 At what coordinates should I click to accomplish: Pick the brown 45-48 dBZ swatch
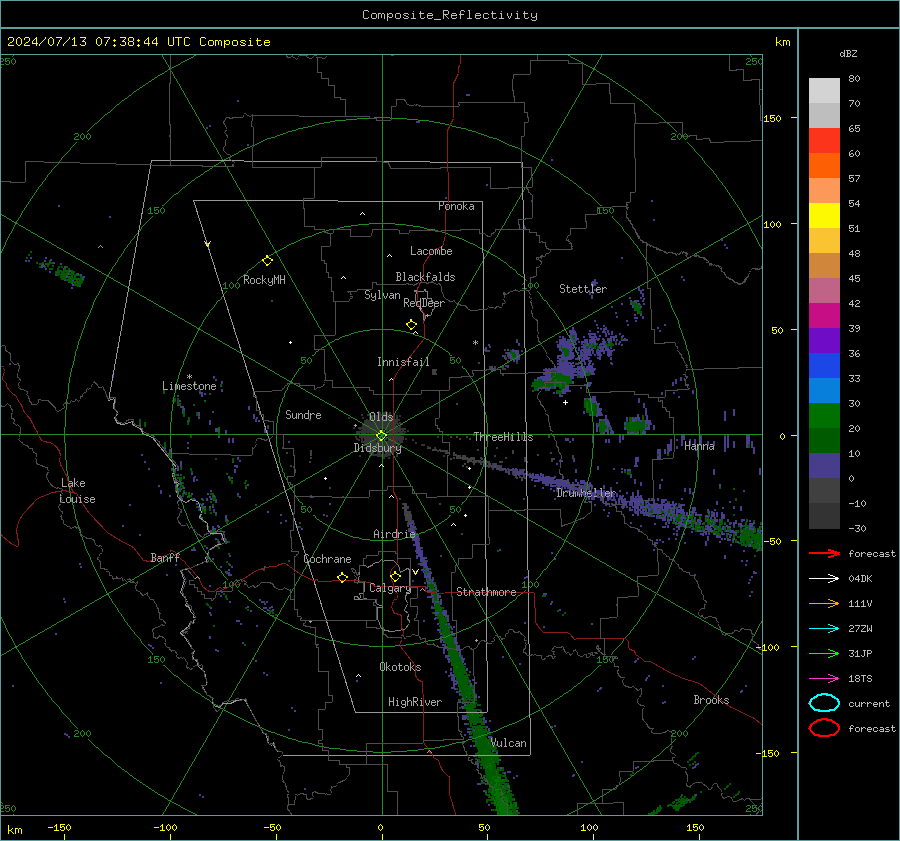824,265
